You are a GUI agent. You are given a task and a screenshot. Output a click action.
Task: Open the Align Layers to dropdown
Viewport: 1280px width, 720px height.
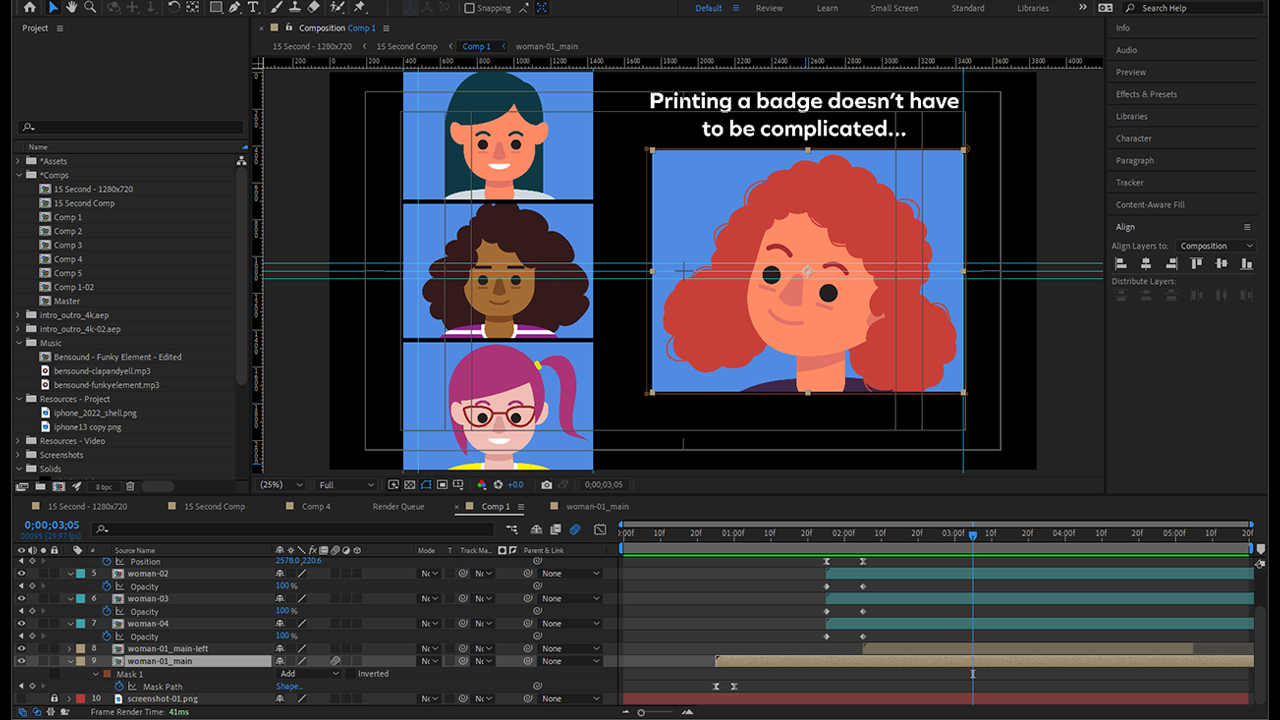[x=1215, y=246]
